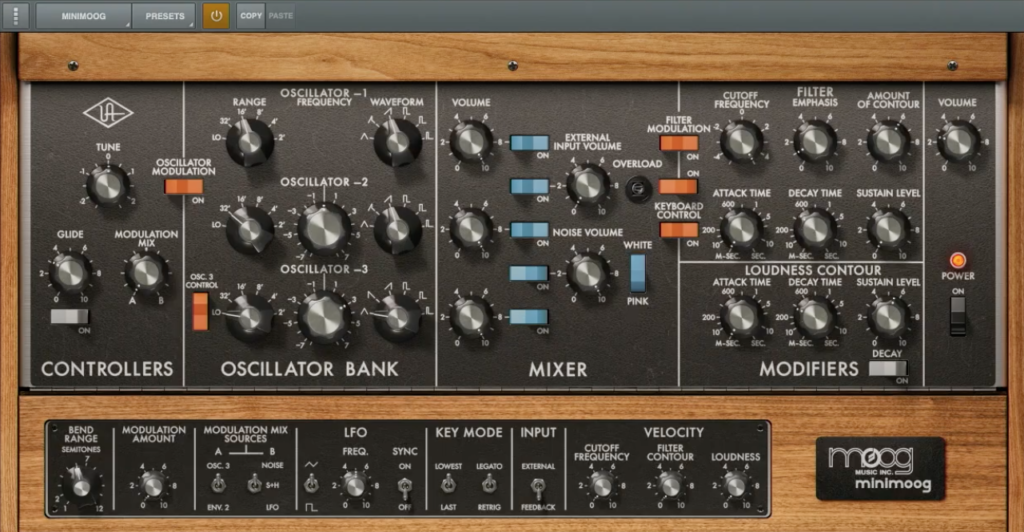
Task: Click the Oscillator 2 waveform knob
Action: pyautogui.click(x=397, y=230)
